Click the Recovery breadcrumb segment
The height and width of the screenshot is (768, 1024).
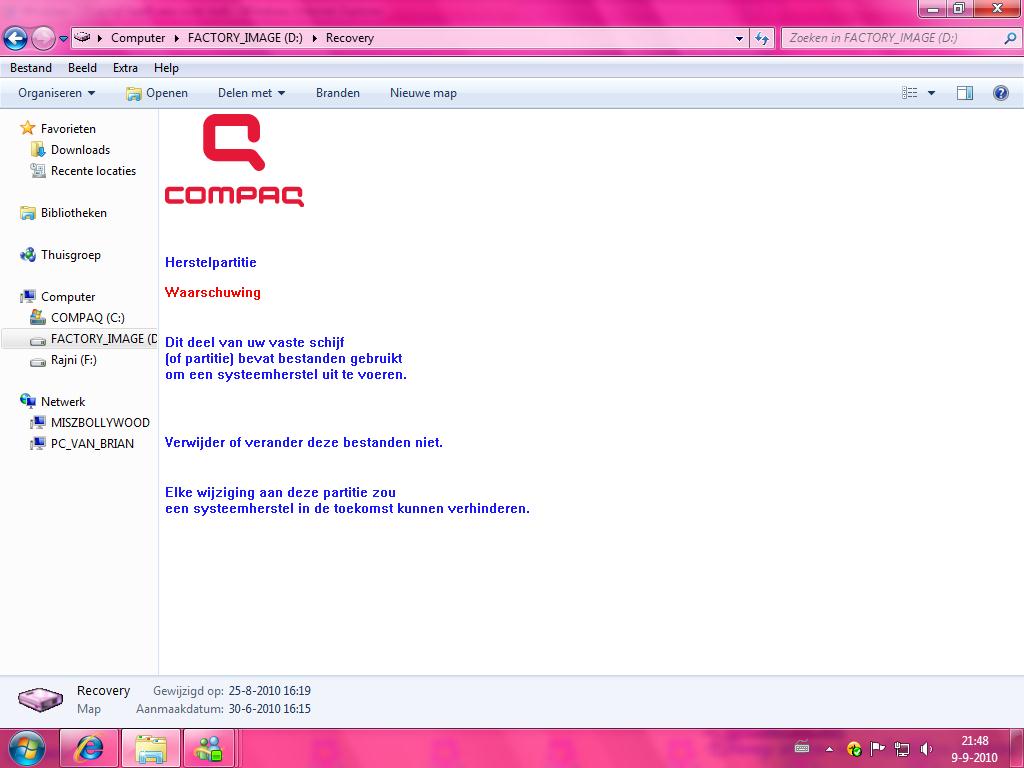pos(350,38)
